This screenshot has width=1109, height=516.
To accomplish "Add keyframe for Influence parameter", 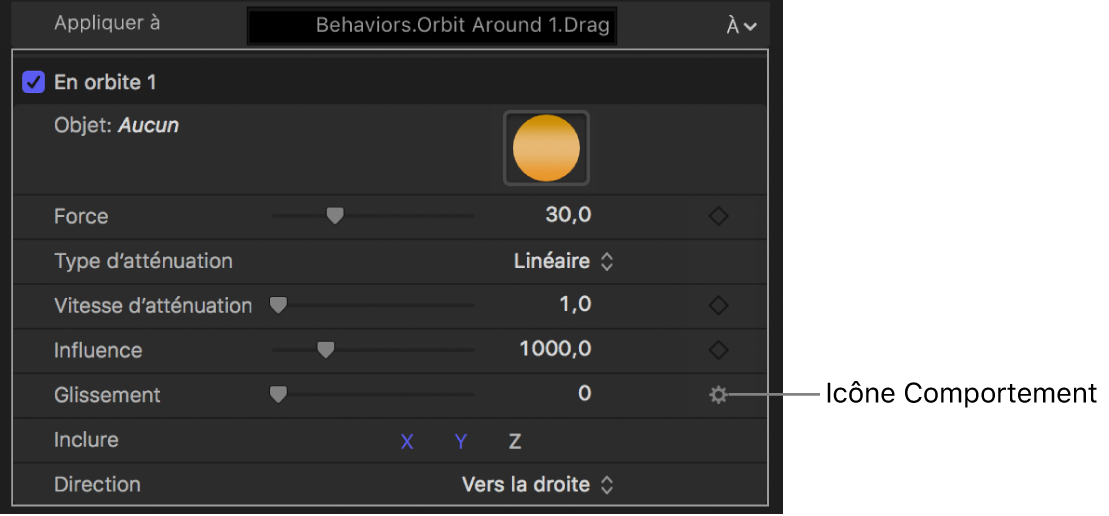I will click(x=719, y=350).
